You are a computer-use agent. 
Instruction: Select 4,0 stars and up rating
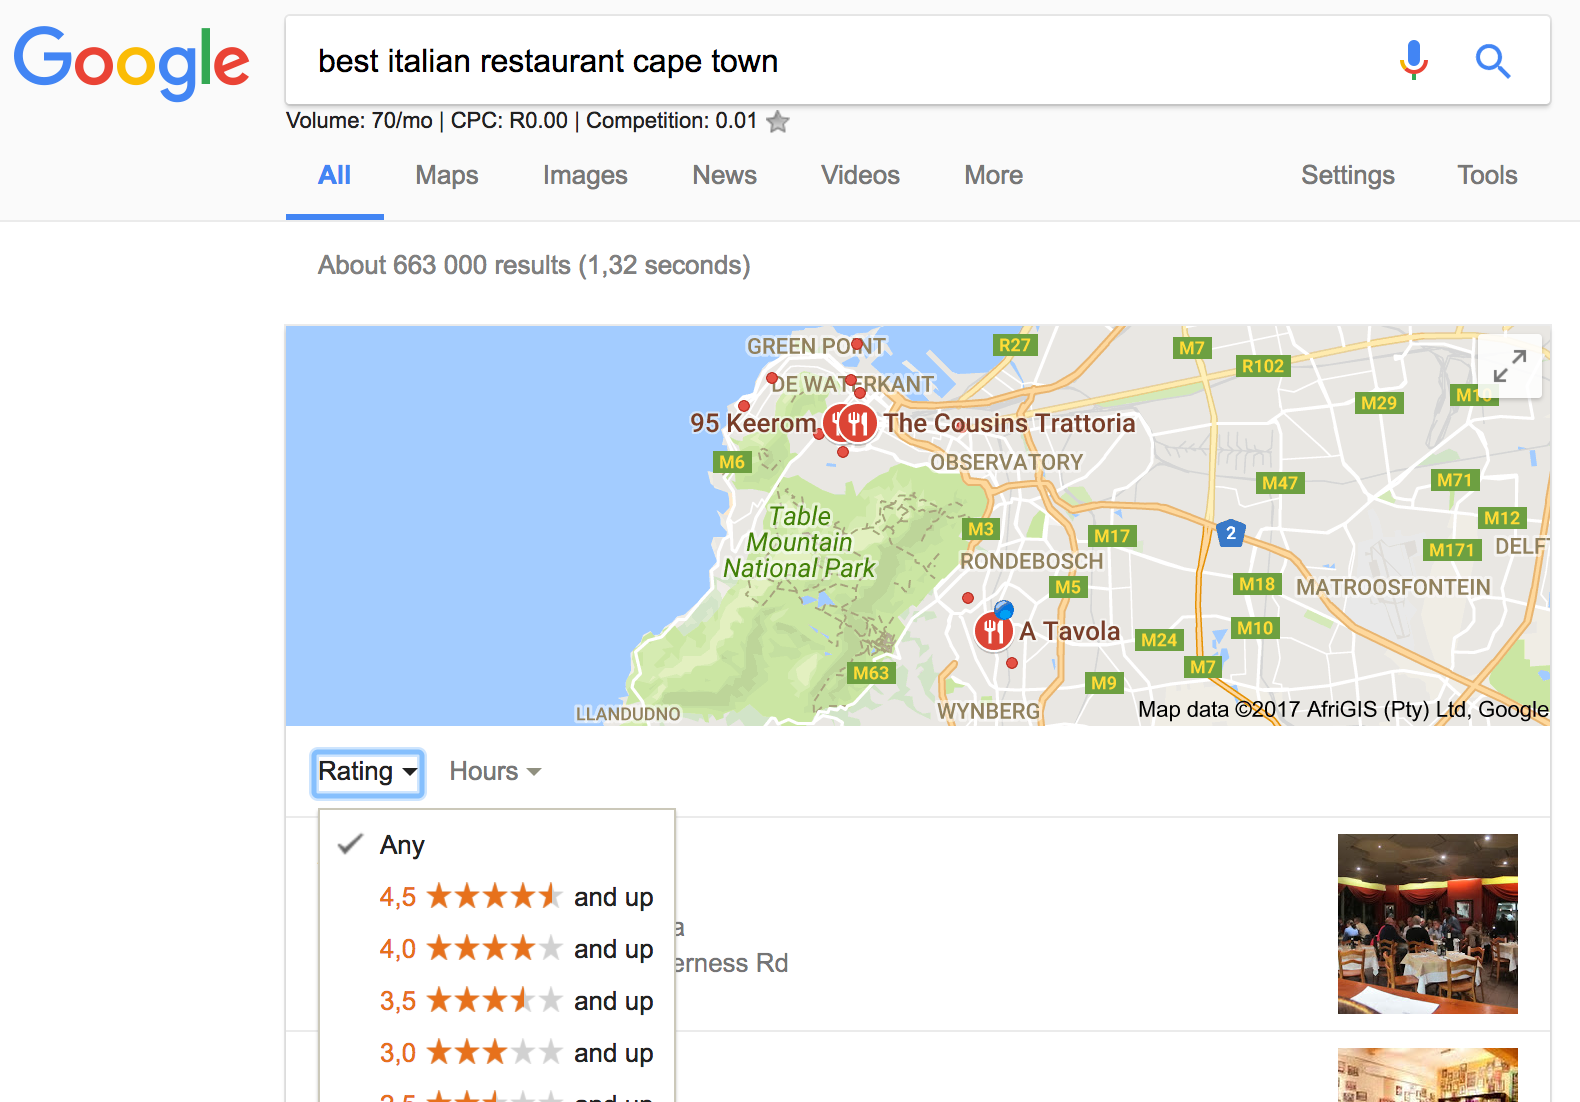pyautogui.click(x=515, y=949)
